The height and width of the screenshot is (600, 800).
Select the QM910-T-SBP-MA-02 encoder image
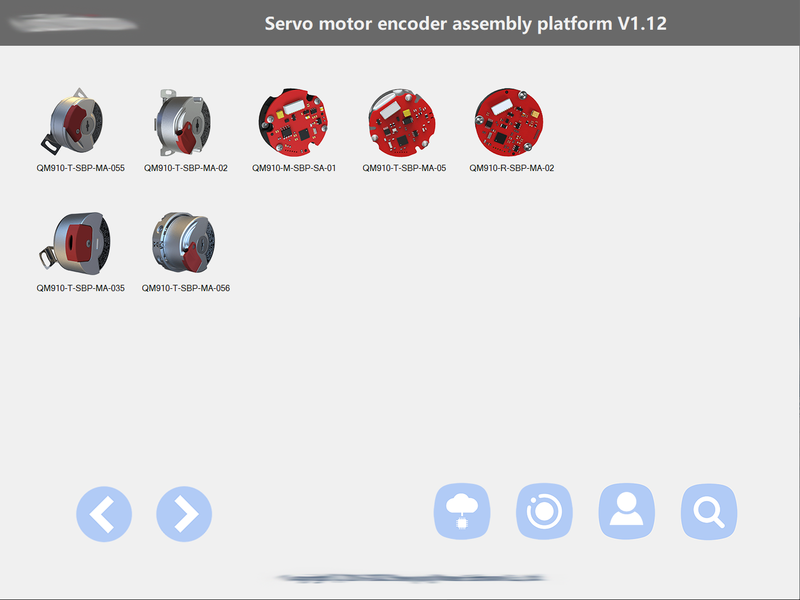(184, 122)
